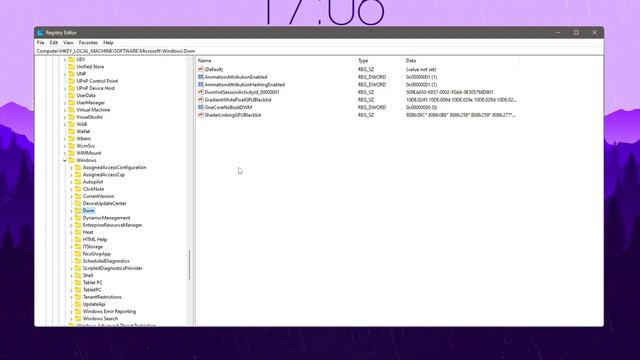Click the ShaderLinkingGPUBlacklist value icon

pos(200,115)
